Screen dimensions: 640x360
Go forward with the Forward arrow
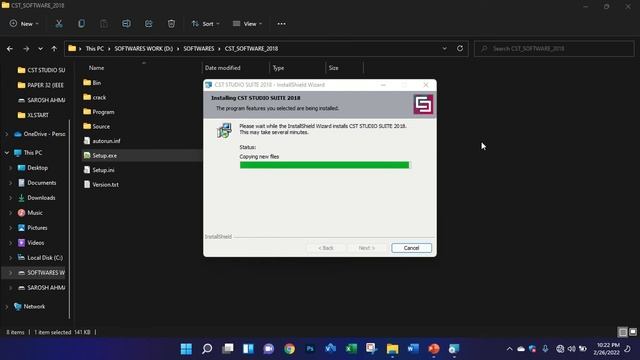pyautogui.click(x=26, y=49)
